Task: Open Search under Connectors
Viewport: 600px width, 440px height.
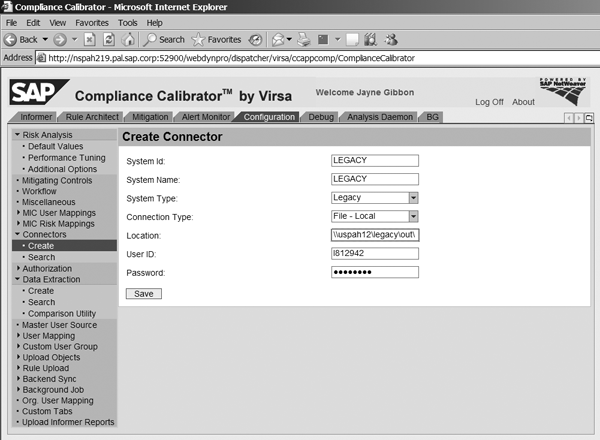Action: tap(41, 257)
